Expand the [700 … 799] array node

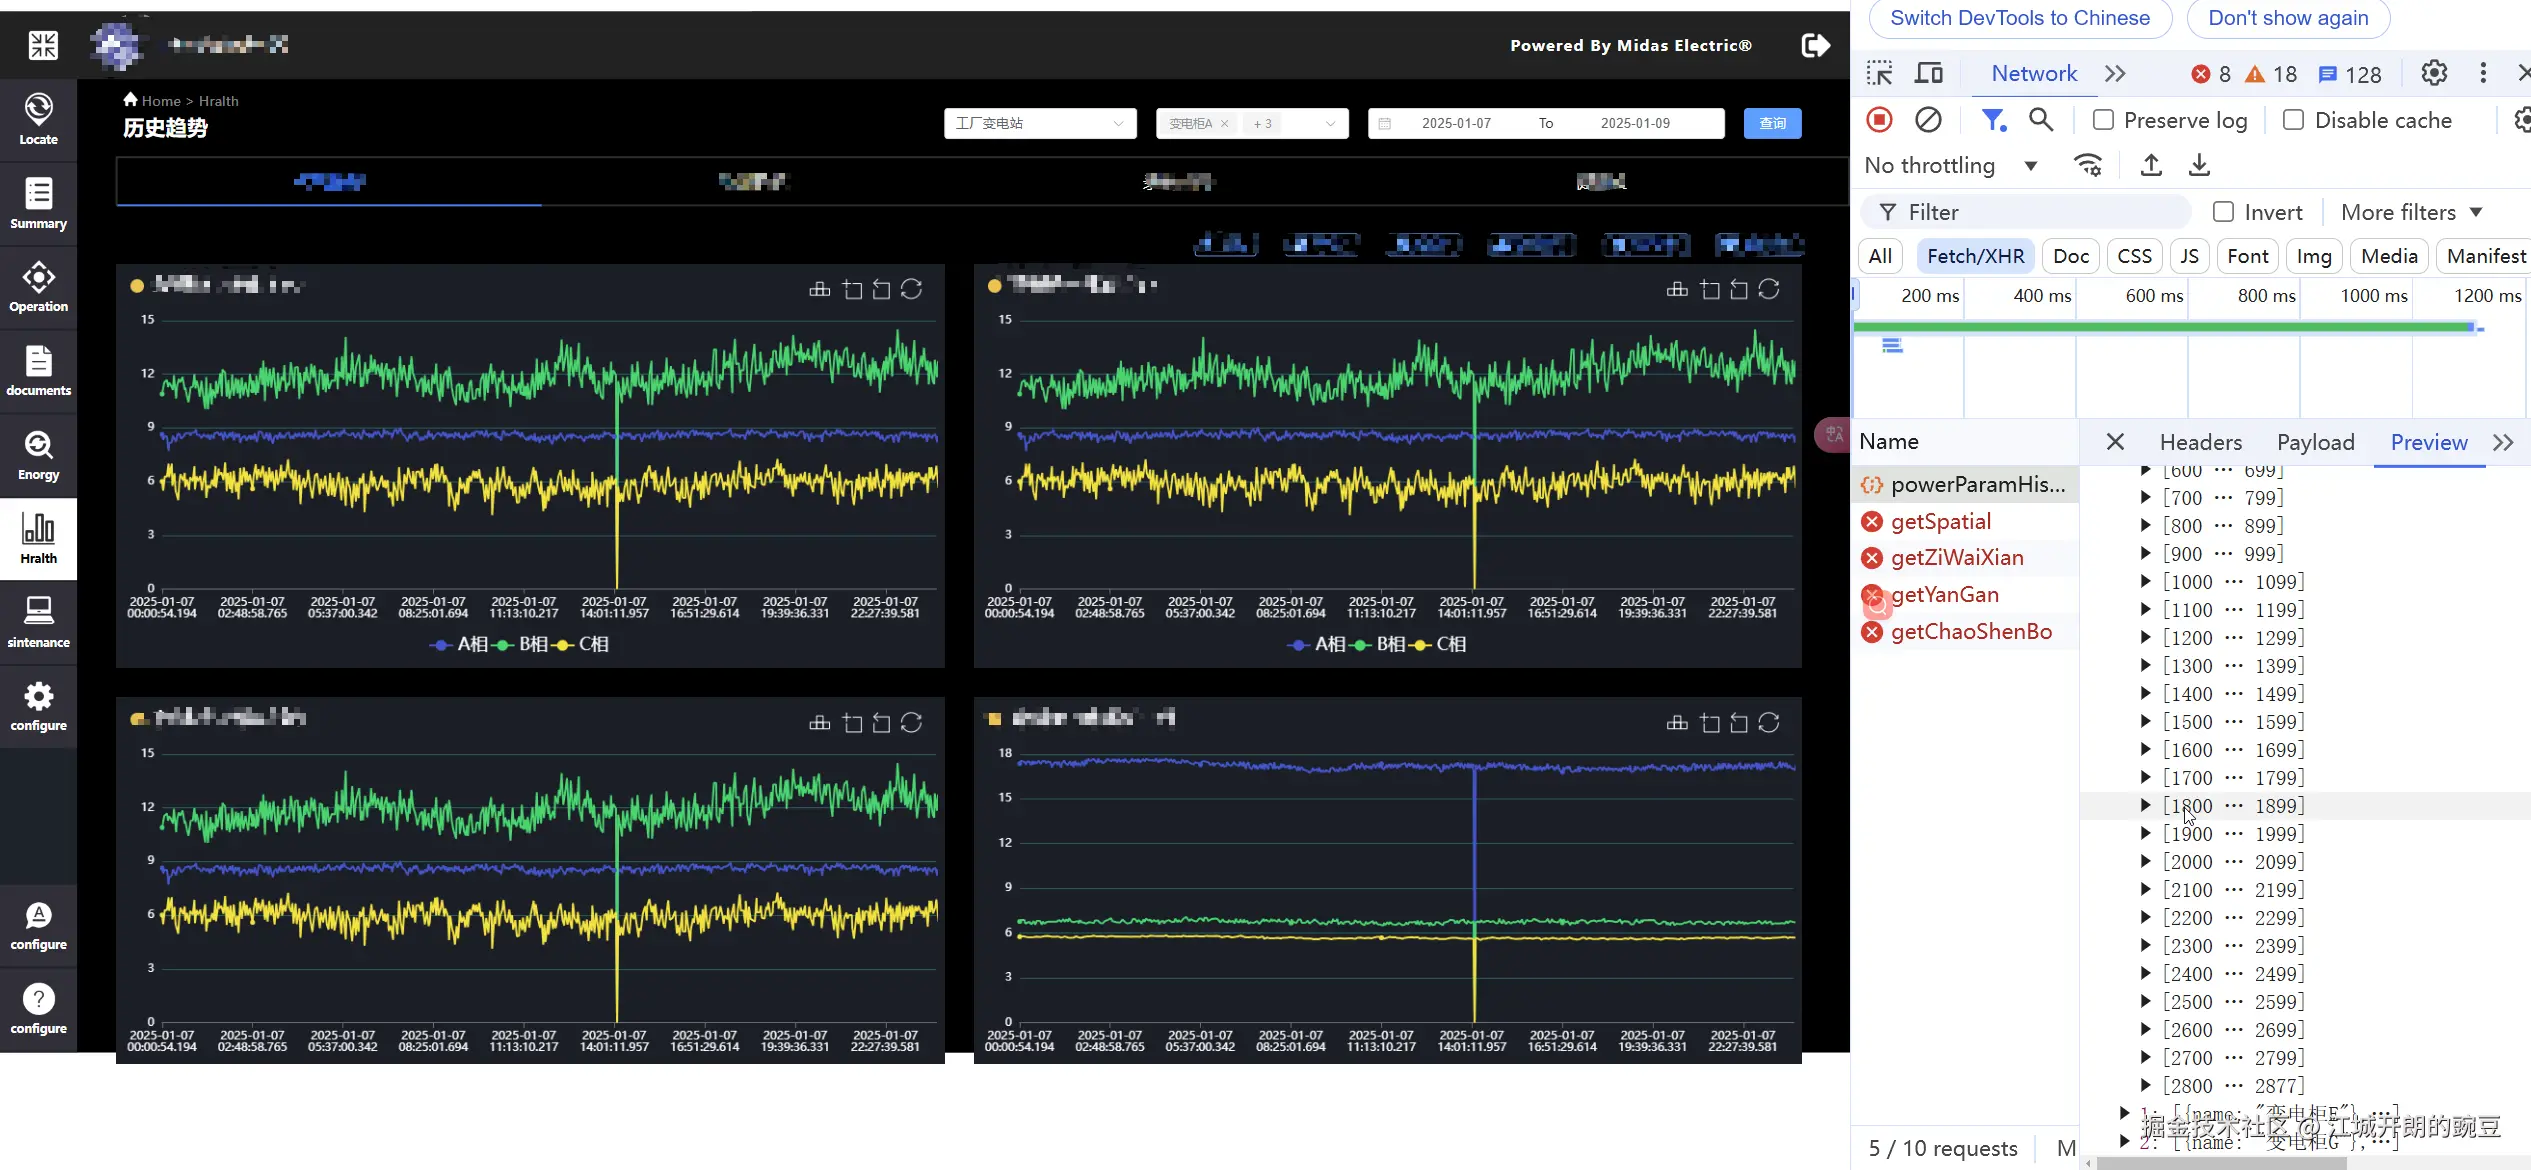click(2145, 497)
